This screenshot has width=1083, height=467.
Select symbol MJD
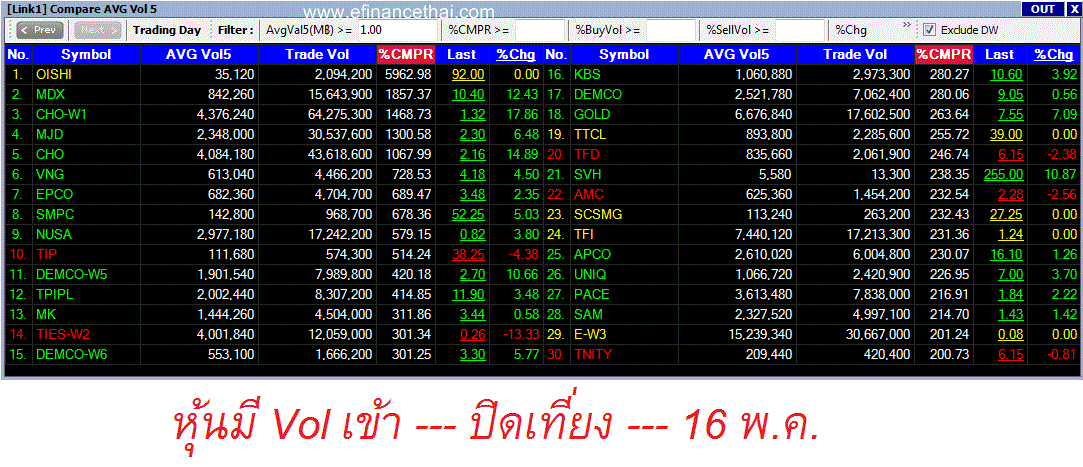49,135
